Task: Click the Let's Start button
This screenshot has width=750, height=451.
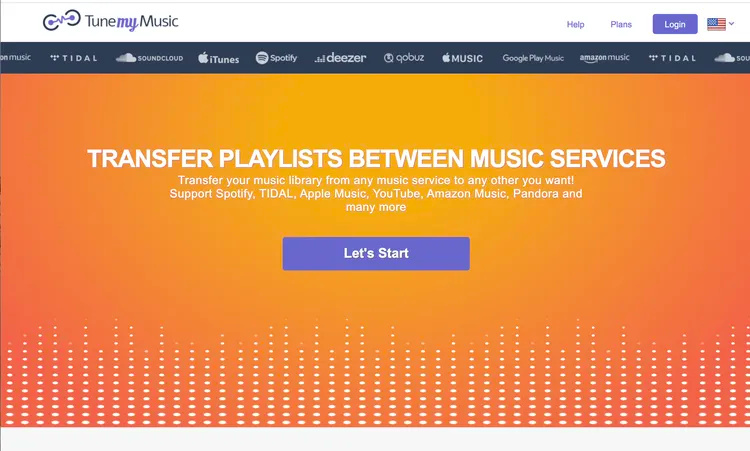Action: pos(376,253)
